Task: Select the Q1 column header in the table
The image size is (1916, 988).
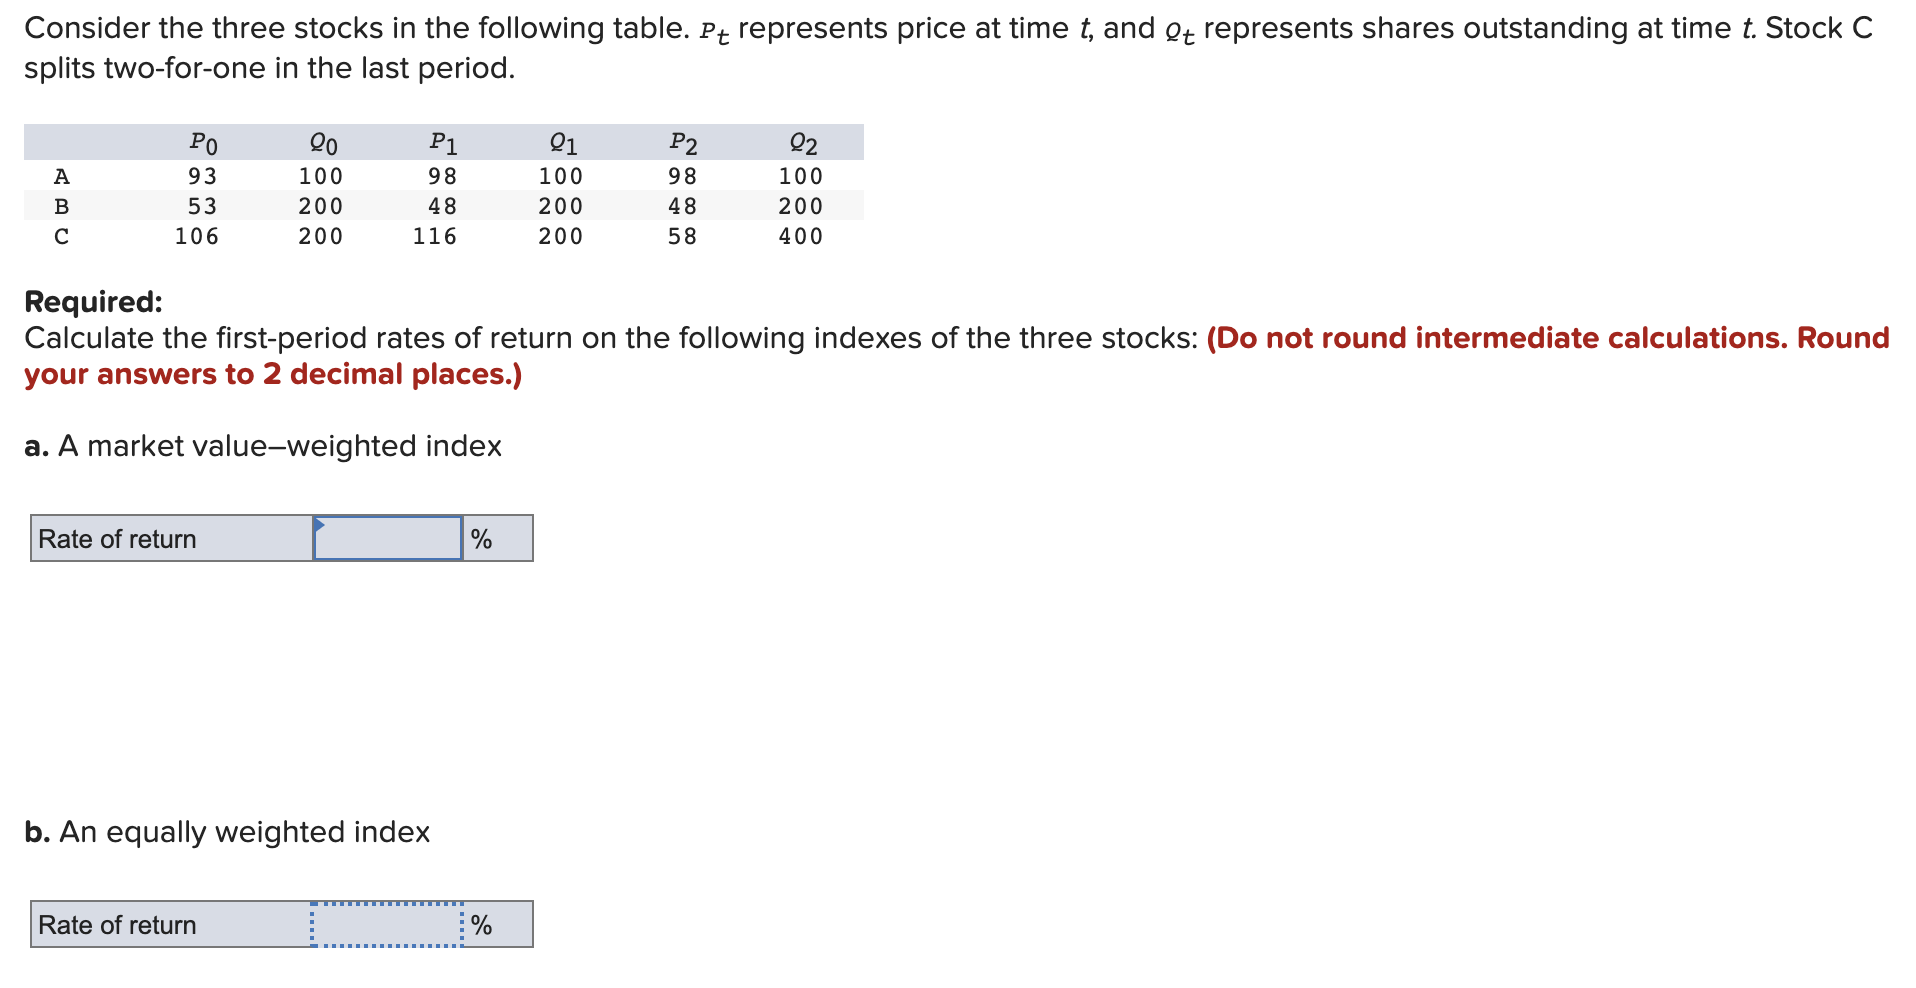Action: [x=561, y=142]
